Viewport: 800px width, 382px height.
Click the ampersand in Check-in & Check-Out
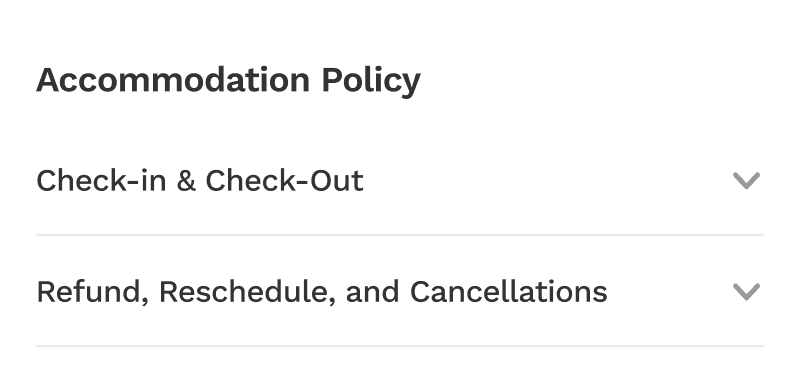186,181
